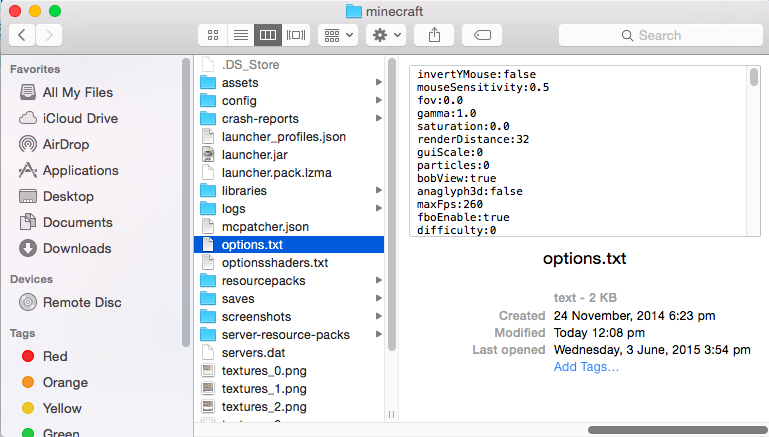Switch to icon view mode
This screenshot has height=437, width=769.
click(x=212, y=35)
